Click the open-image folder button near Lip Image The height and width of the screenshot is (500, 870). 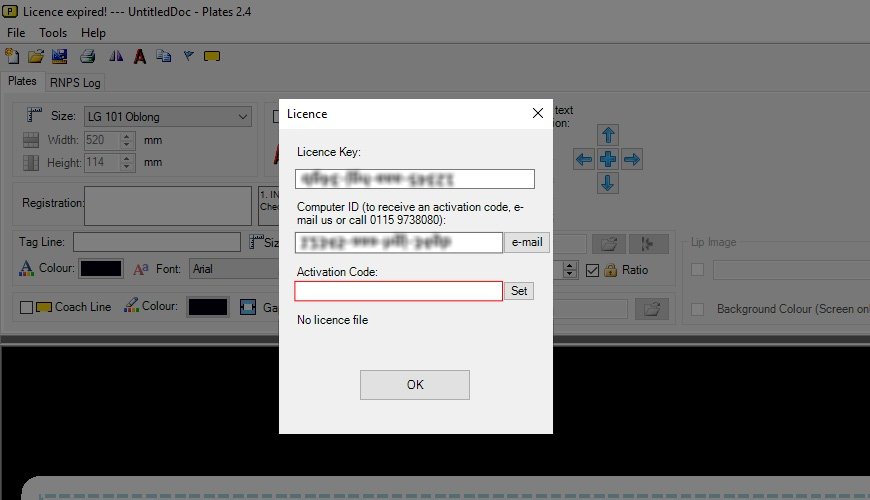coord(609,244)
